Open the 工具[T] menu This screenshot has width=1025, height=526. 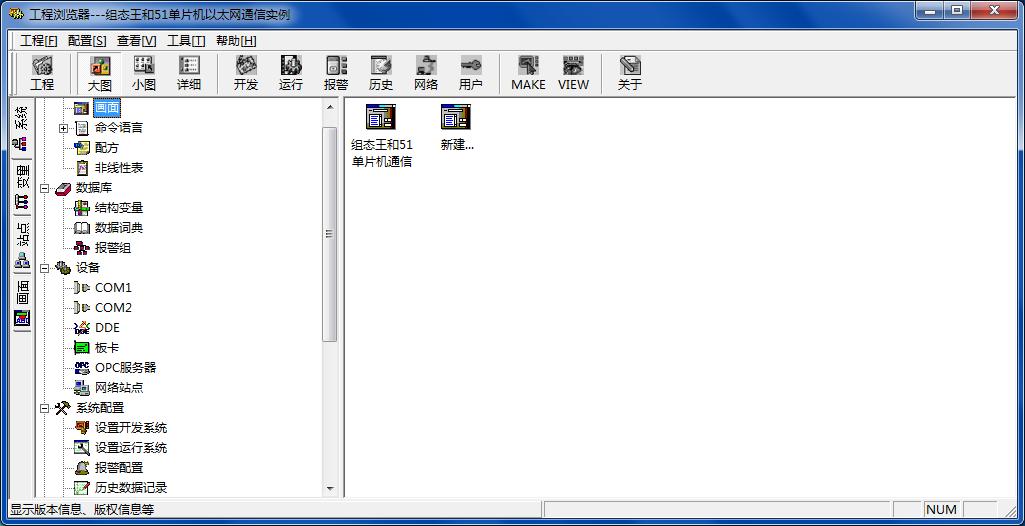click(x=186, y=41)
